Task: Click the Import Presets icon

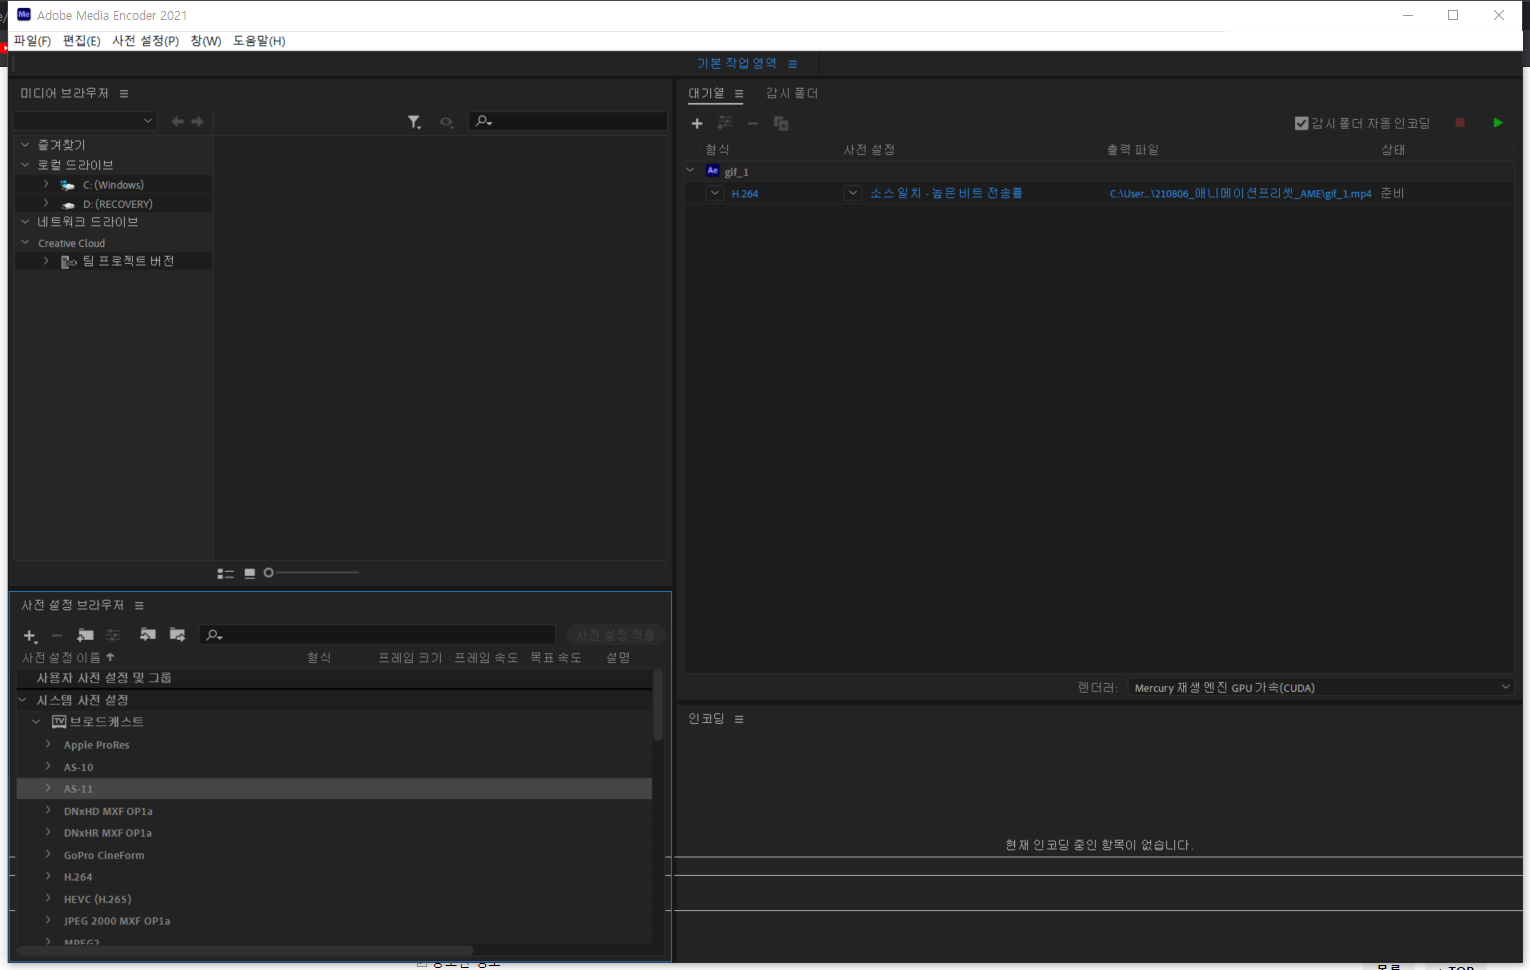Action: click(148, 634)
